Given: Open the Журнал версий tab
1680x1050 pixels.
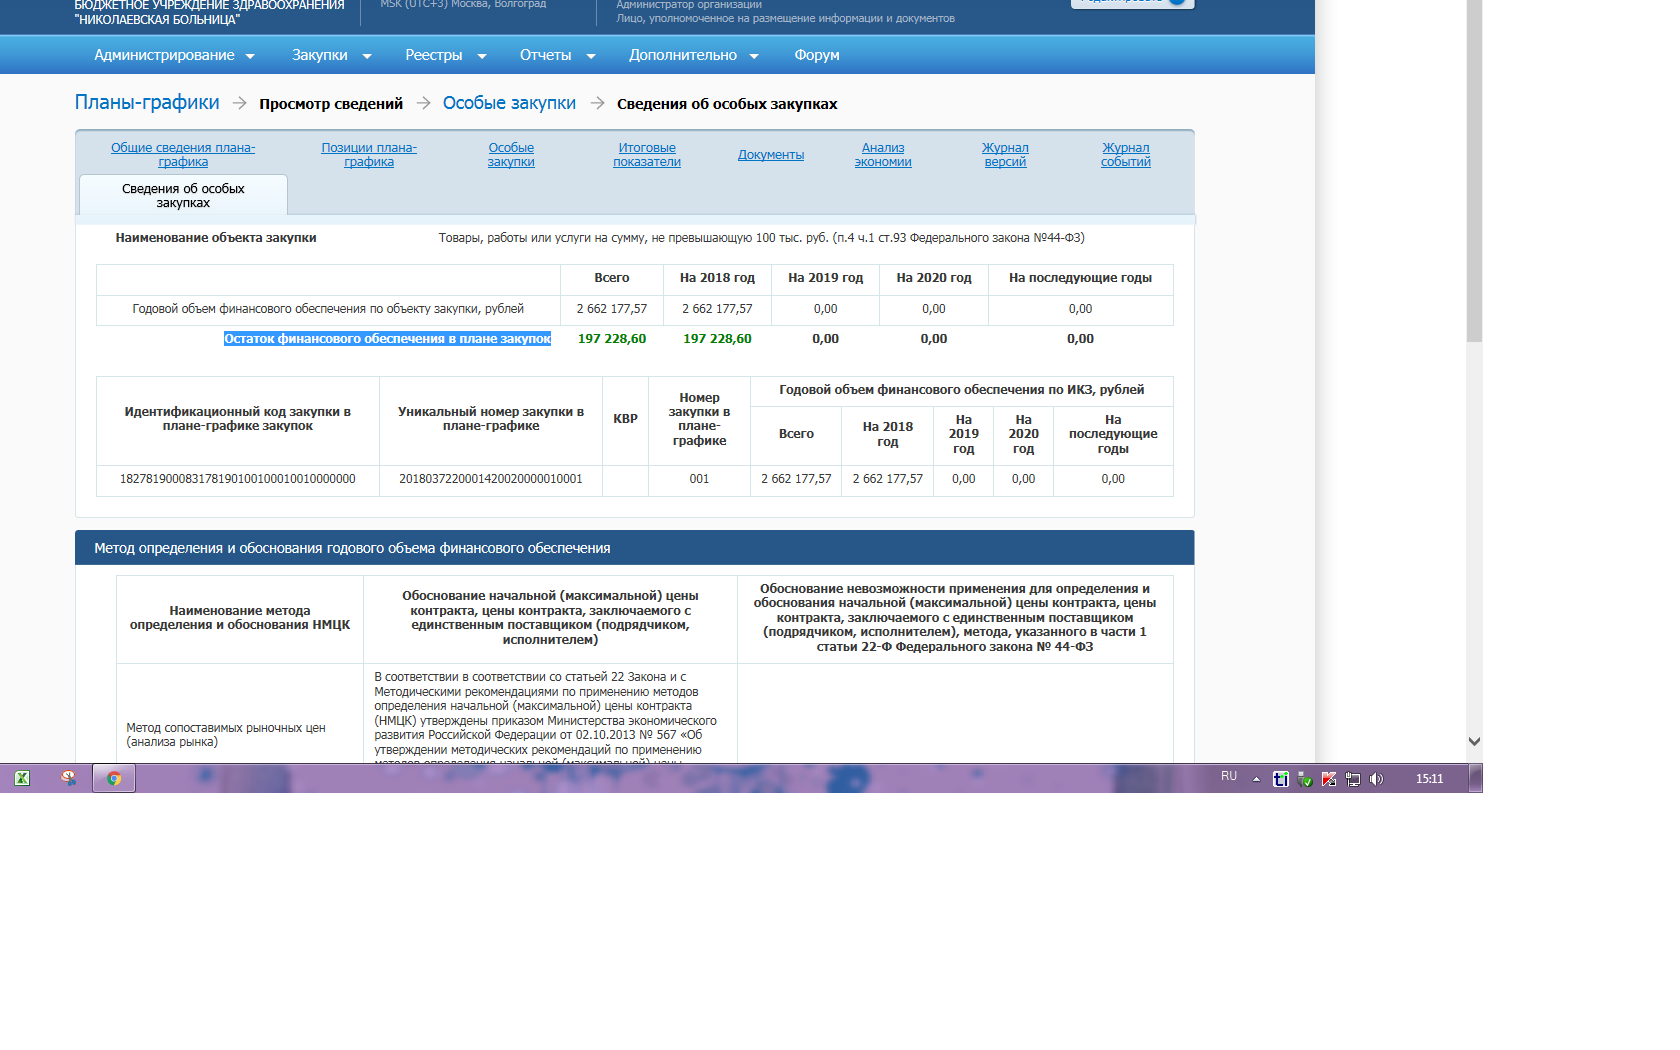Looking at the screenshot, I should pos(1005,155).
